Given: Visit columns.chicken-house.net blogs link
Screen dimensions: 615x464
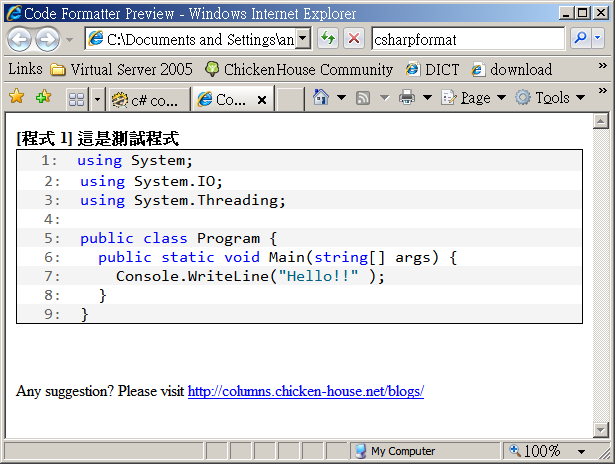Looking at the screenshot, I should (305, 391).
